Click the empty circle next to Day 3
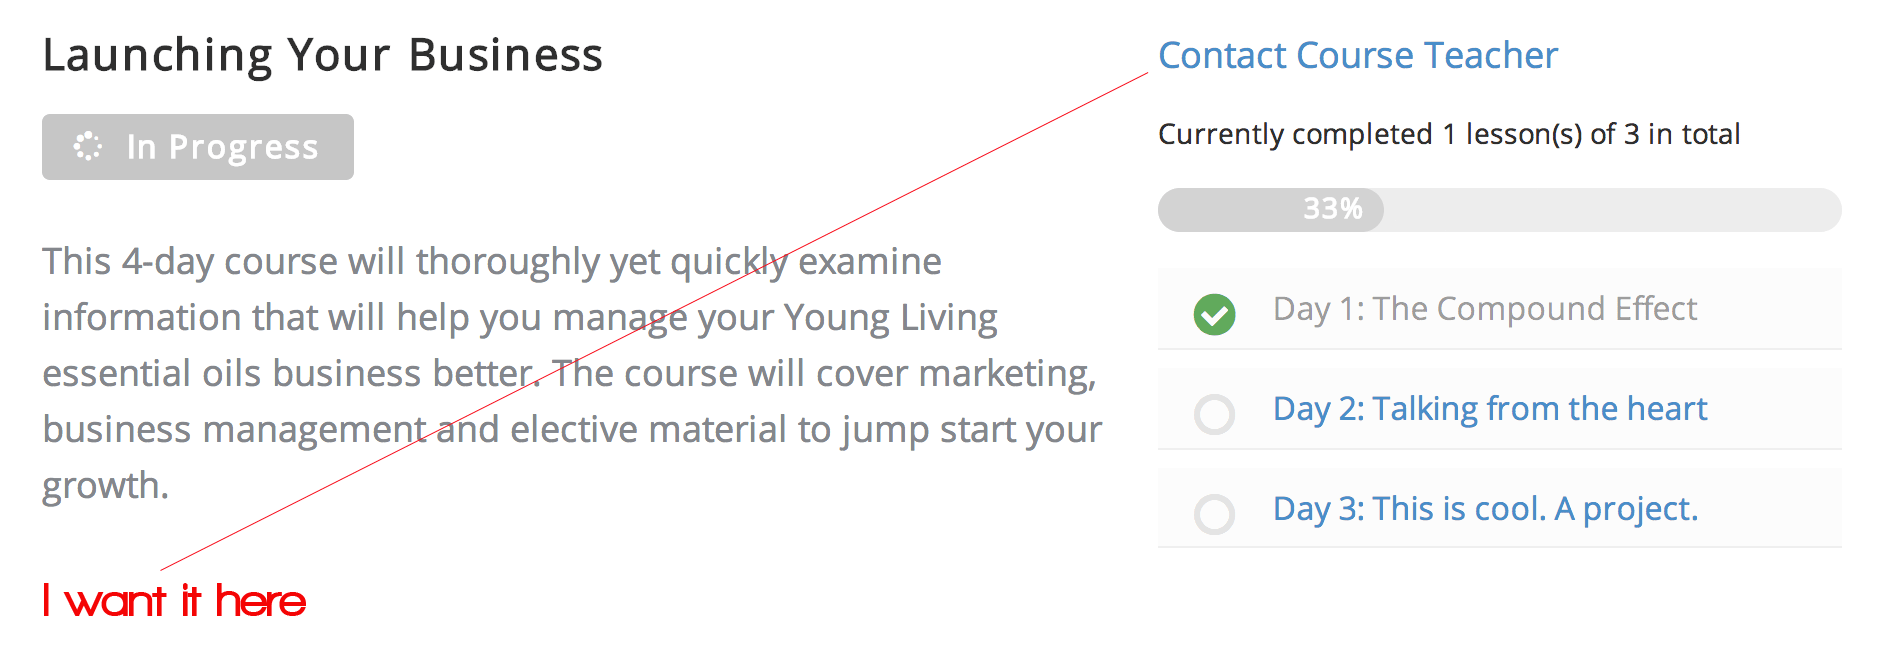The width and height of the screenshot is (1890, 648). 1214,514
